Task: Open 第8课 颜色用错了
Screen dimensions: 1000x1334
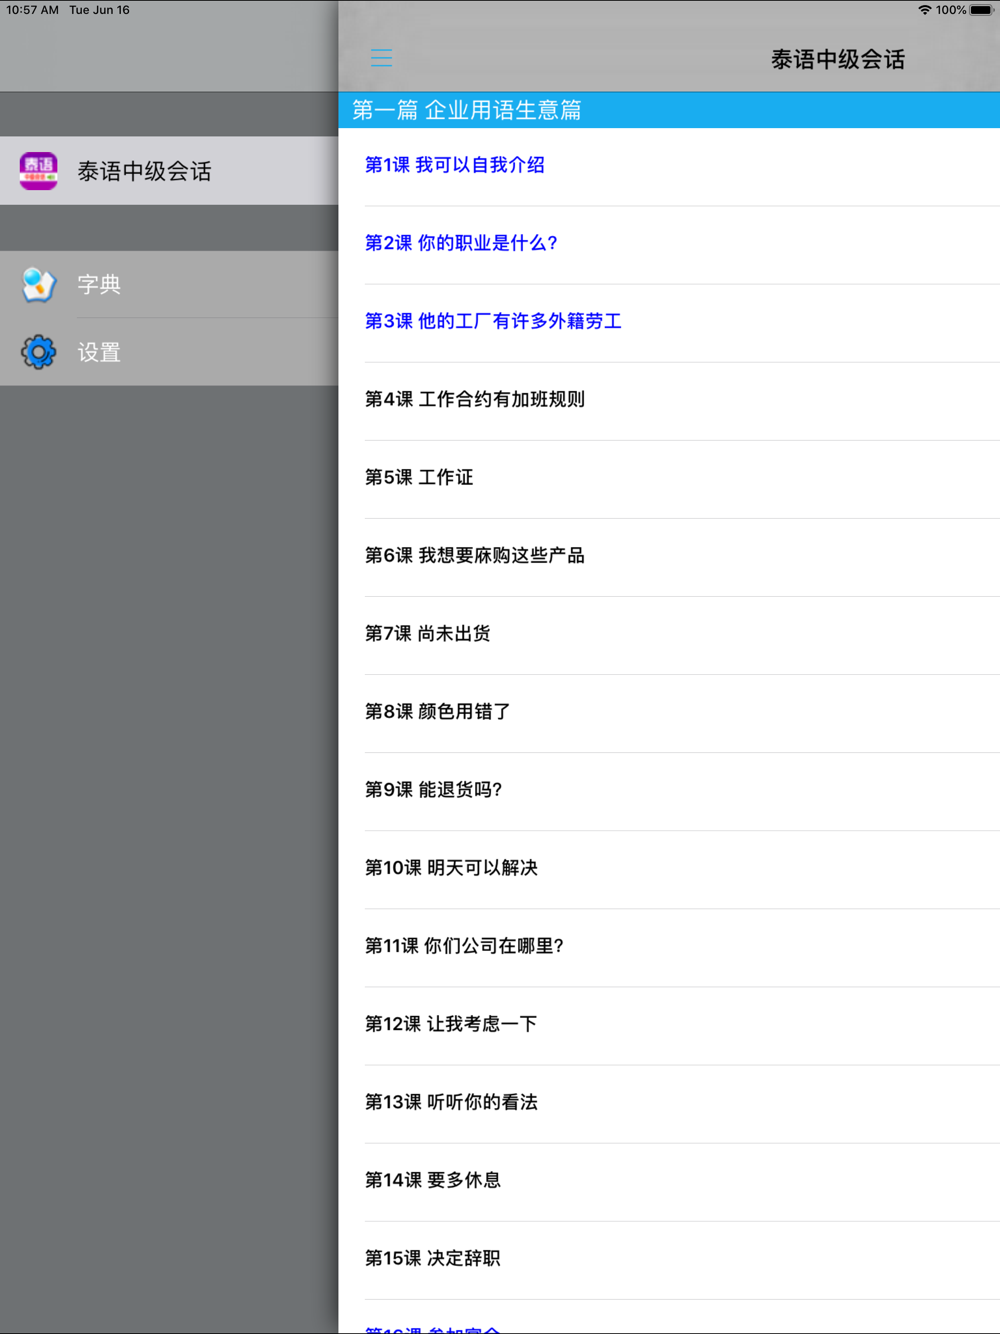Action: tap(669, 713)
